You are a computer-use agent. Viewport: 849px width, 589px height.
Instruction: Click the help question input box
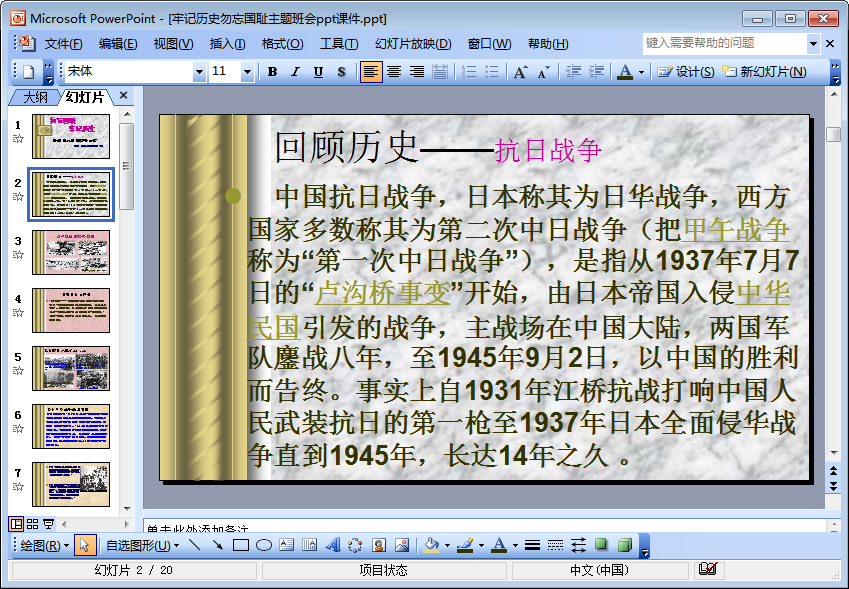click(725, 43)
